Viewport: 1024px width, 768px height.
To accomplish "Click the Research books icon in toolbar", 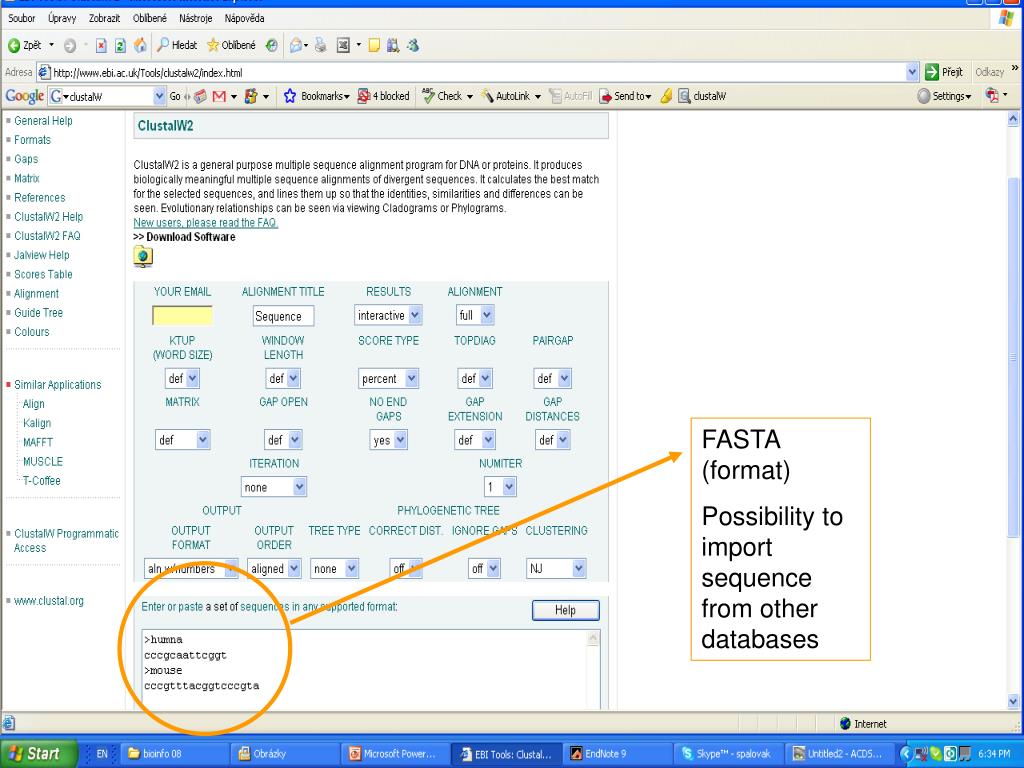I will 392,45.
